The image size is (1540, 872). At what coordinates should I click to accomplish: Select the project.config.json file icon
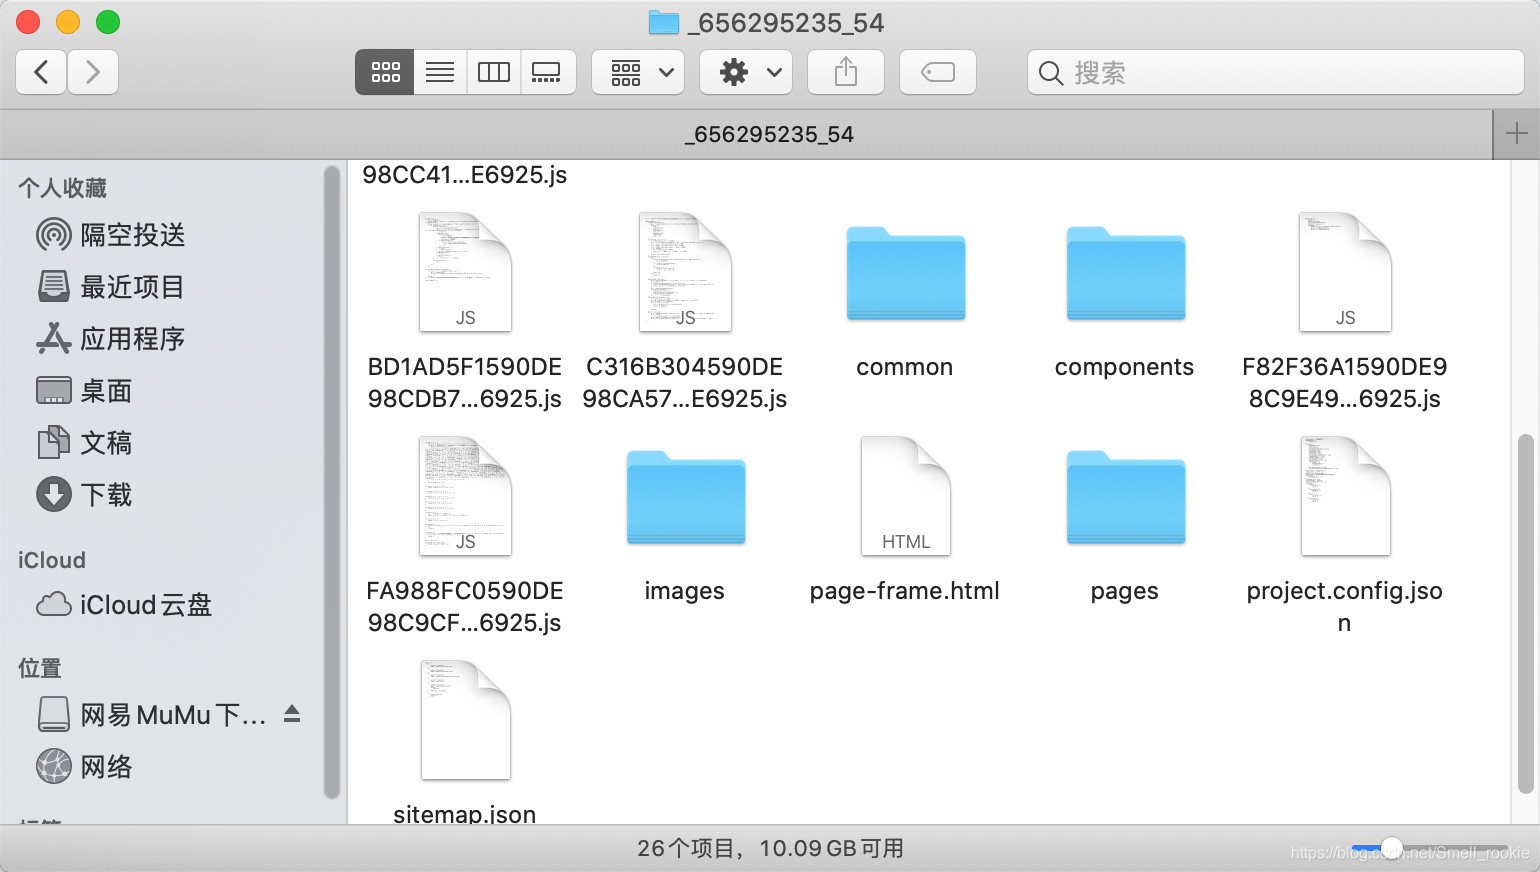pos(1345,496)
